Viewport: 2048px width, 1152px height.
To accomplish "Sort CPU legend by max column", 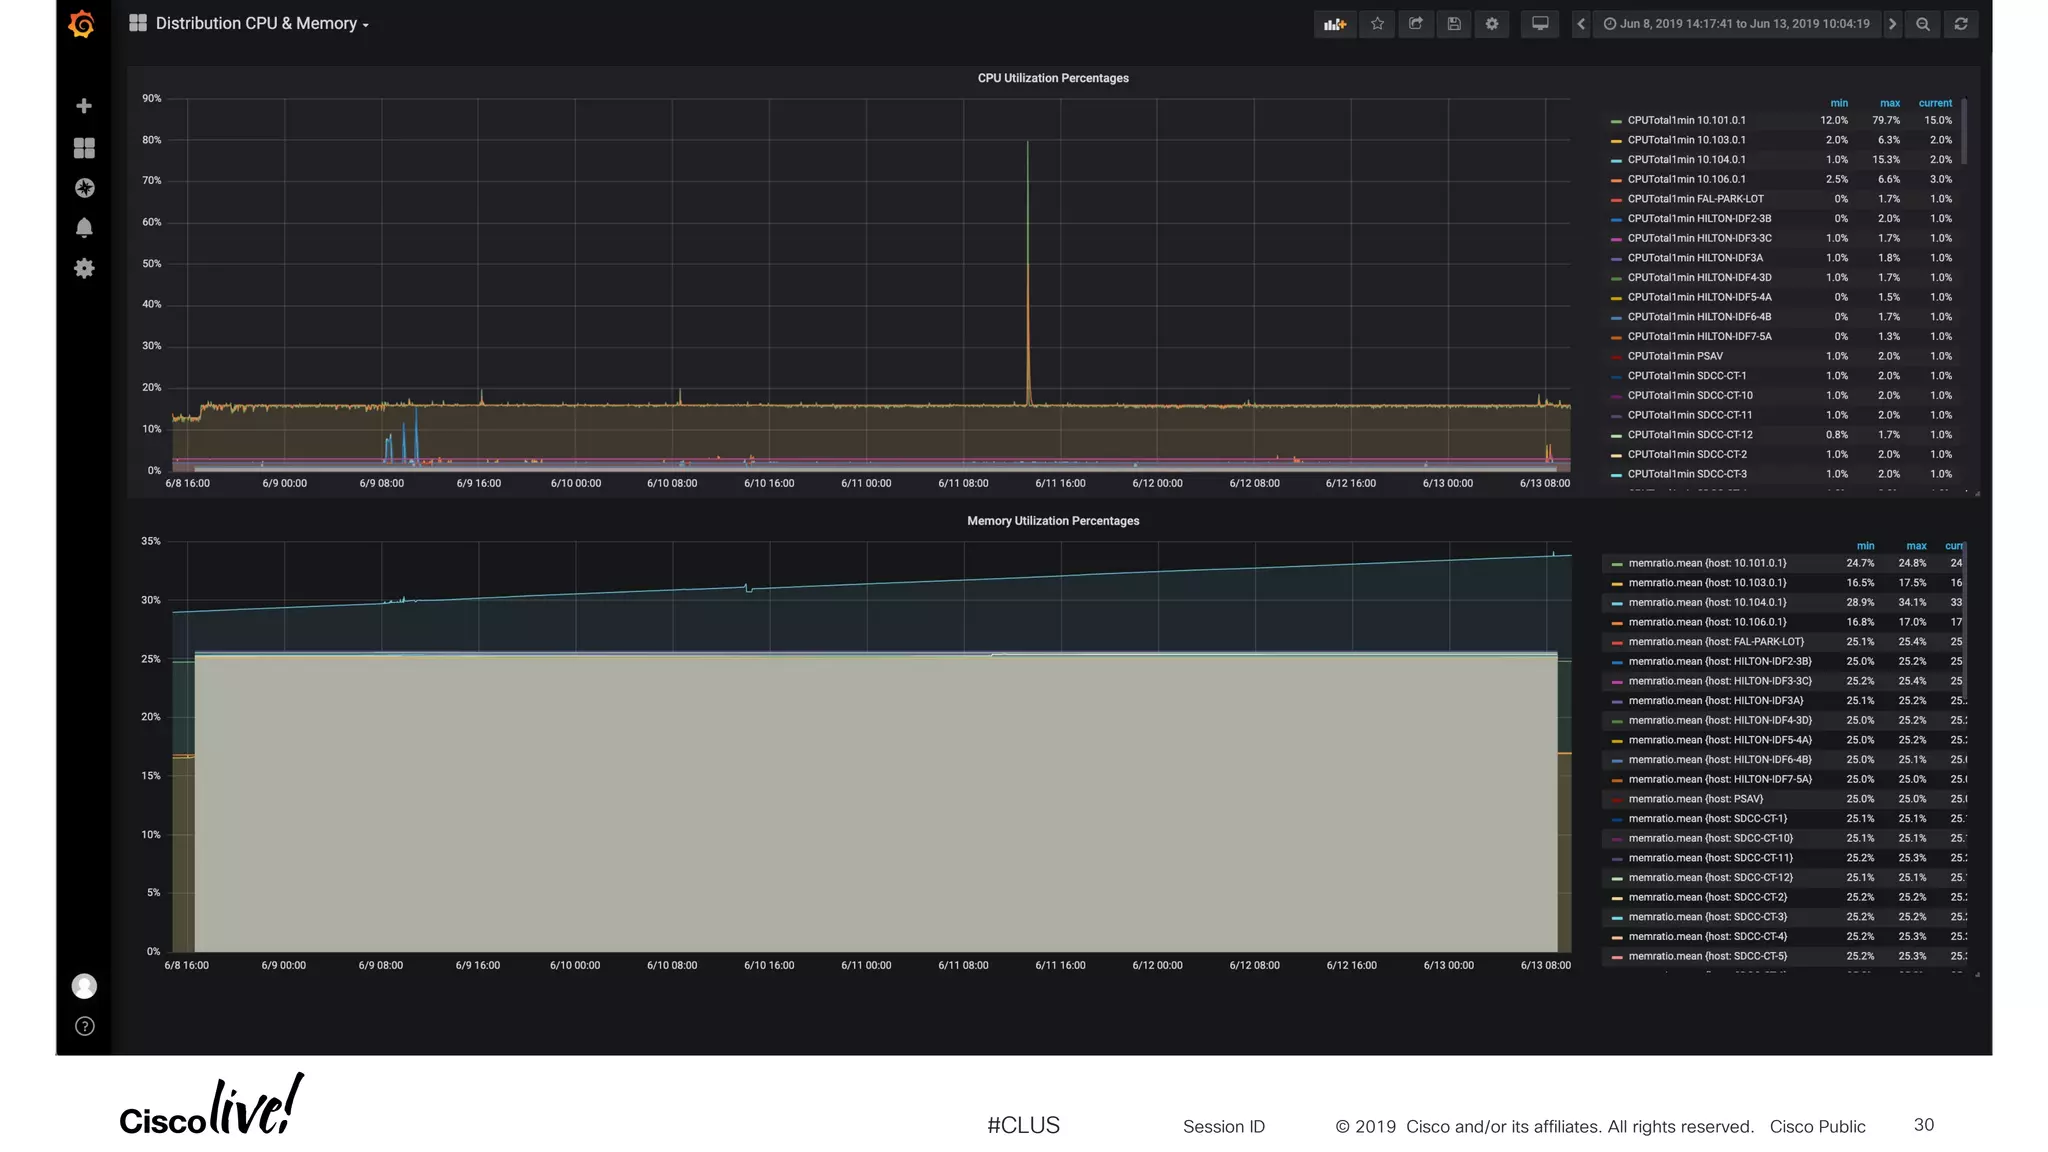I will coord(1889,103).
